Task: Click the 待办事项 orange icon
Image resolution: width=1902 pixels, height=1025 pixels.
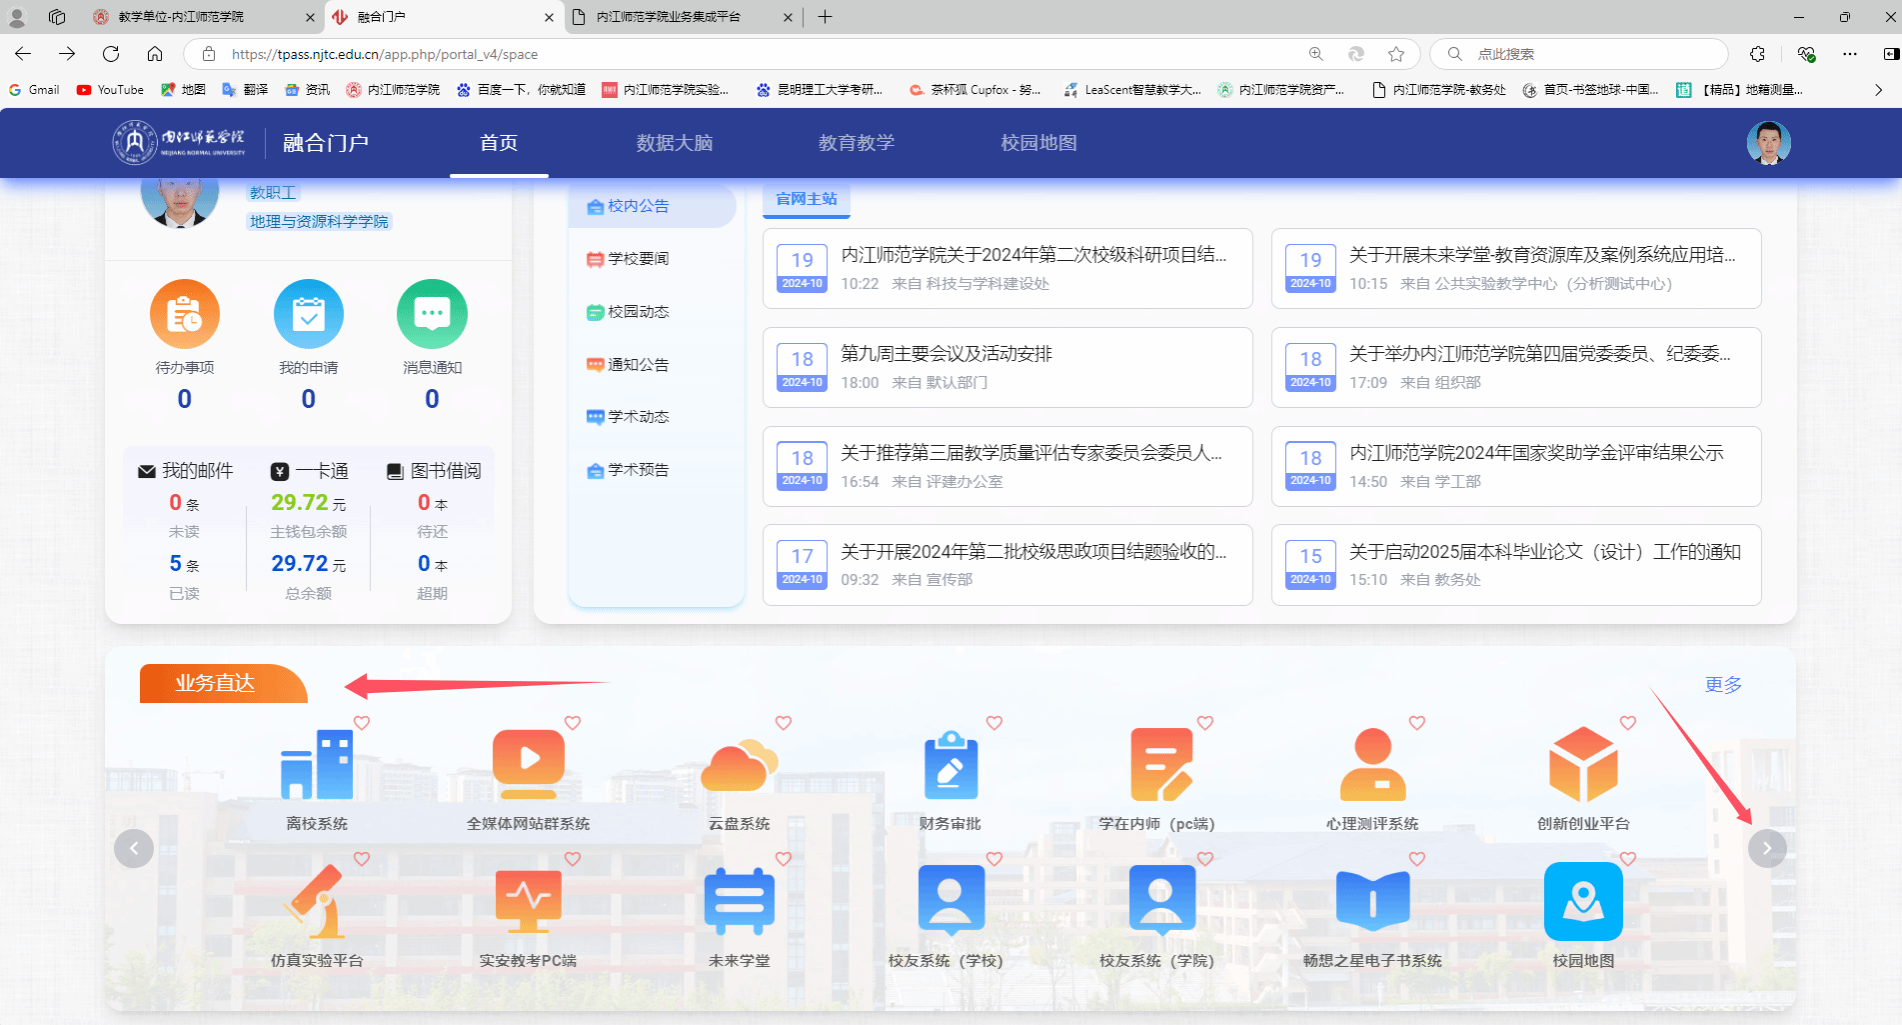Action: pos(185,314)
